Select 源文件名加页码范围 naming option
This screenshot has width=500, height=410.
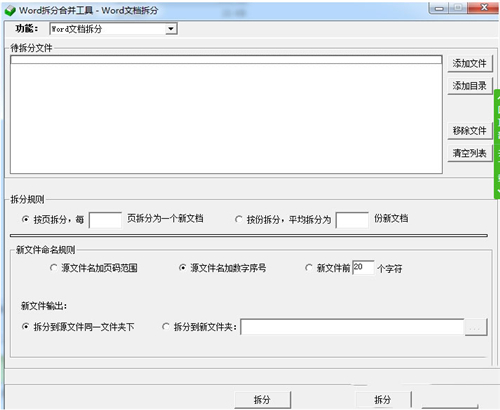point(53,268)
